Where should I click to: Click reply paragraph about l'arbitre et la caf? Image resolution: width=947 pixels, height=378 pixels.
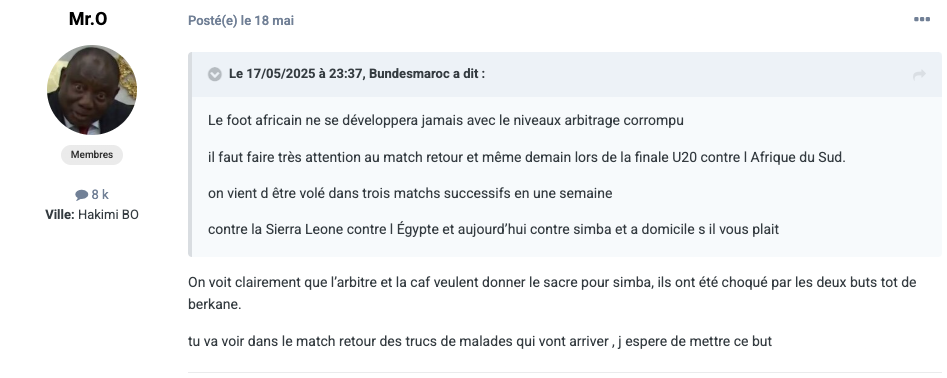point(552,293)
